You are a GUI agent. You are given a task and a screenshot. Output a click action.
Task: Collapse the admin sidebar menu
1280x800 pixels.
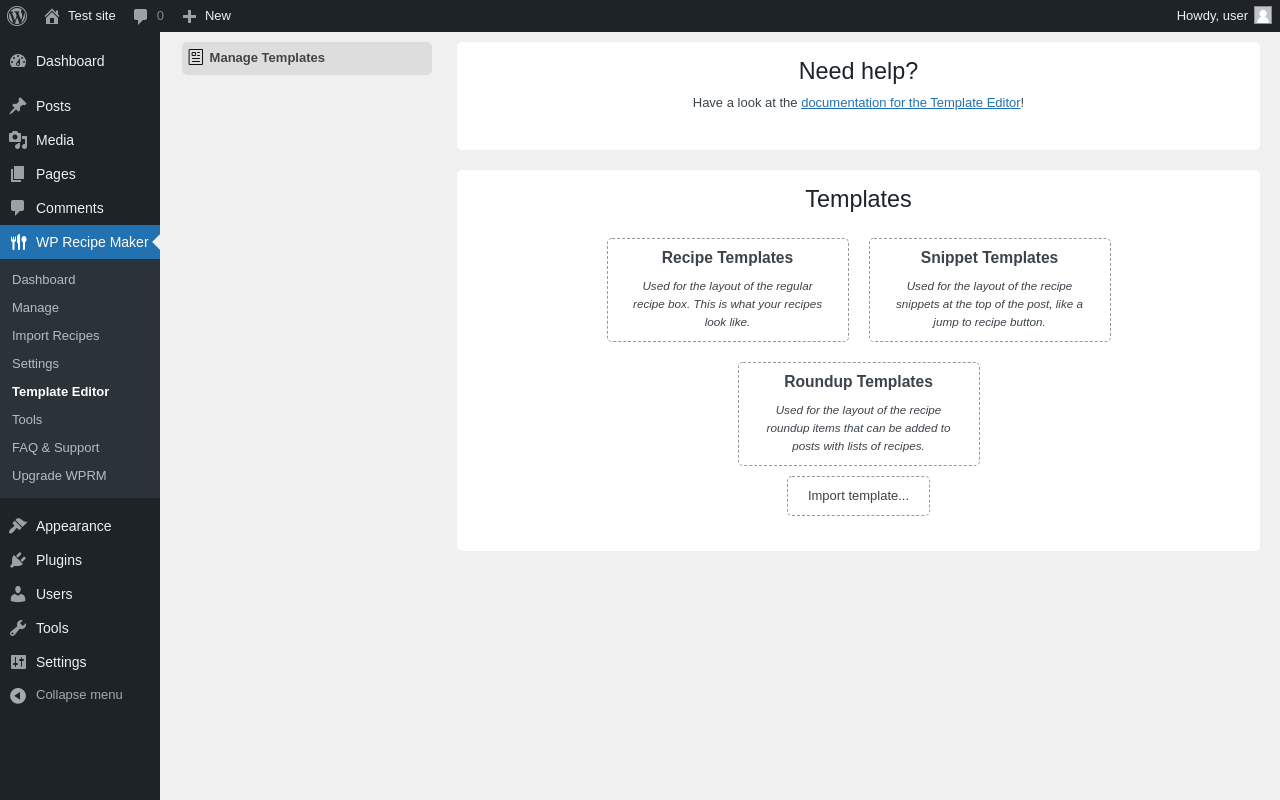[x=80, y=695]
